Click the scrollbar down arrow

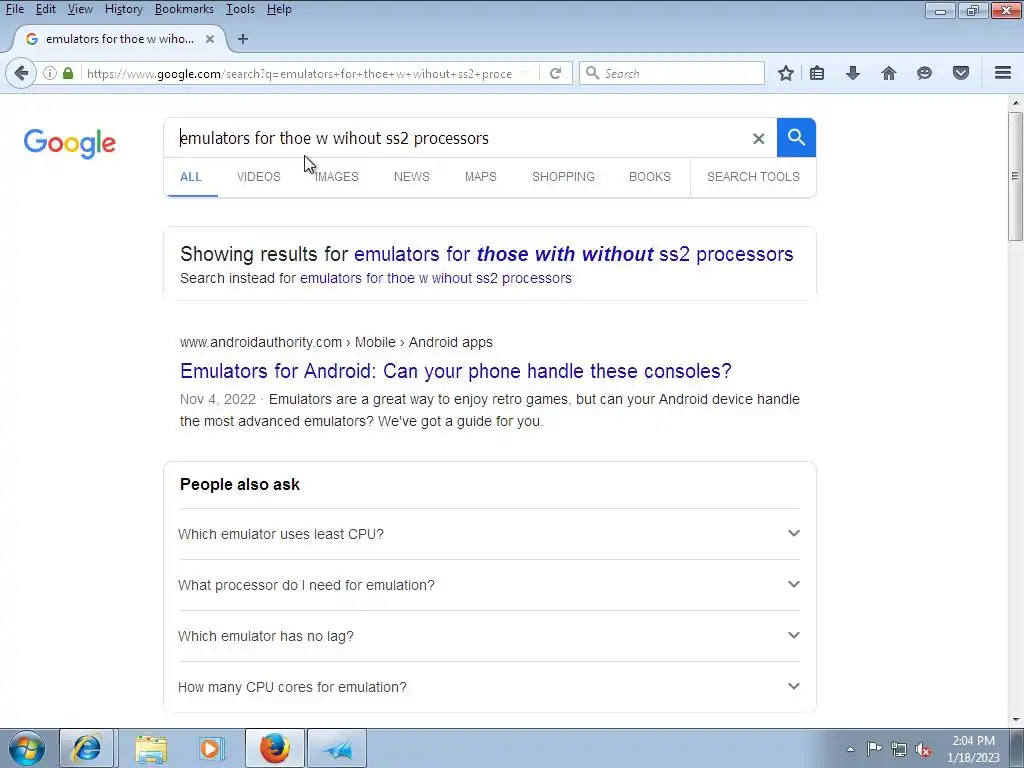pos(1015,720)
